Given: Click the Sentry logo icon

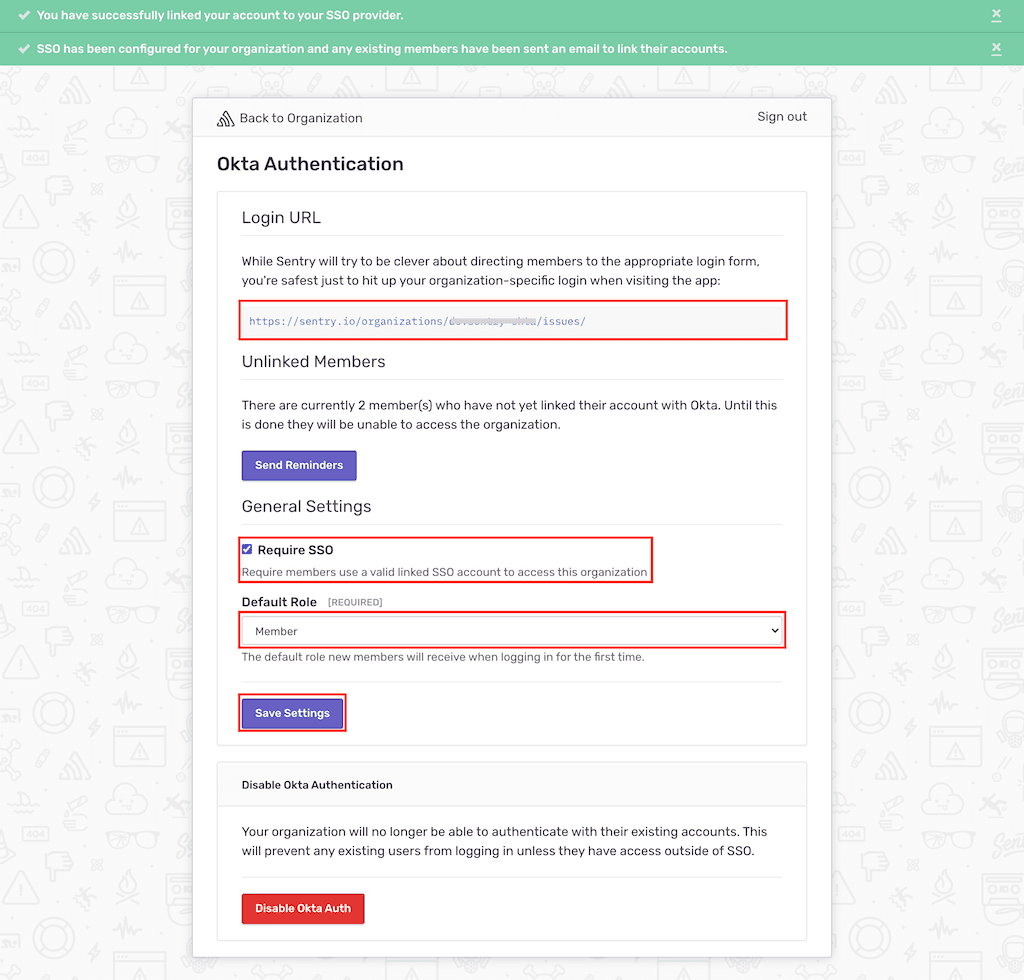Looking at the screenshot, I should [227, 117].
